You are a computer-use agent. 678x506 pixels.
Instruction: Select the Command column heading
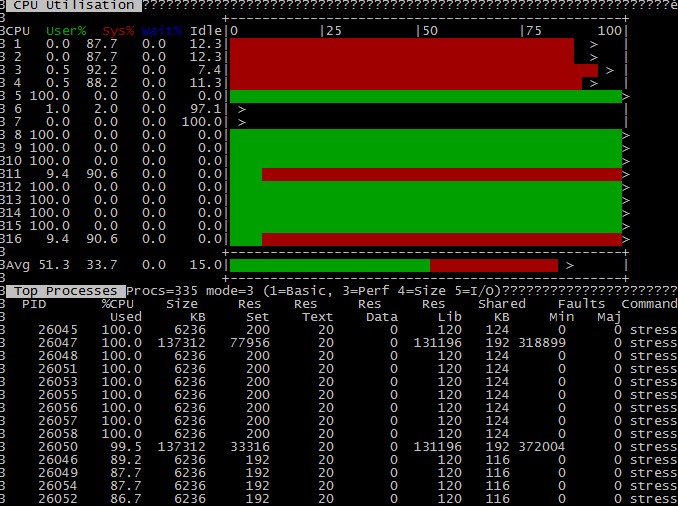point(649,304)
